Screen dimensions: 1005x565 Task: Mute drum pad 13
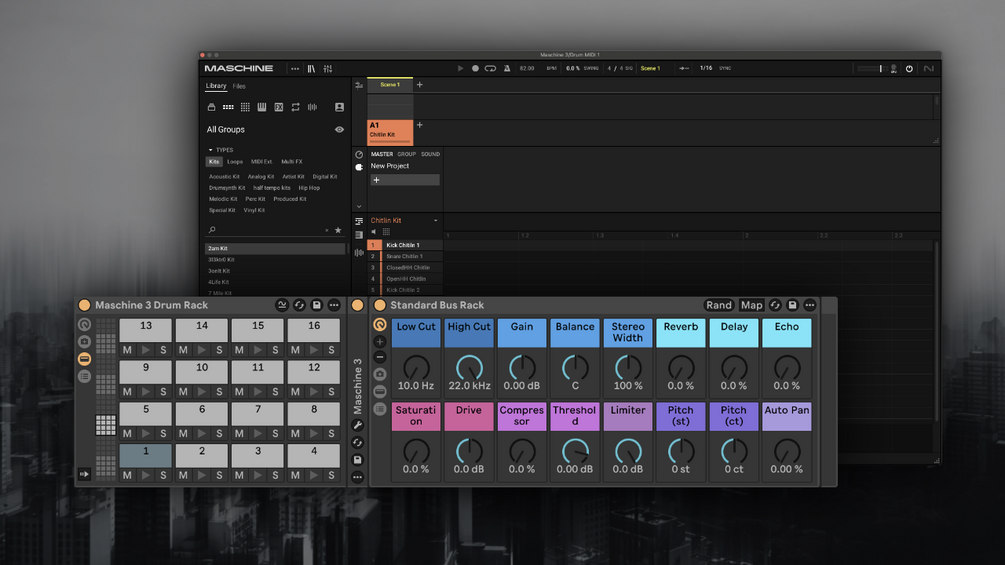(127, 350)
